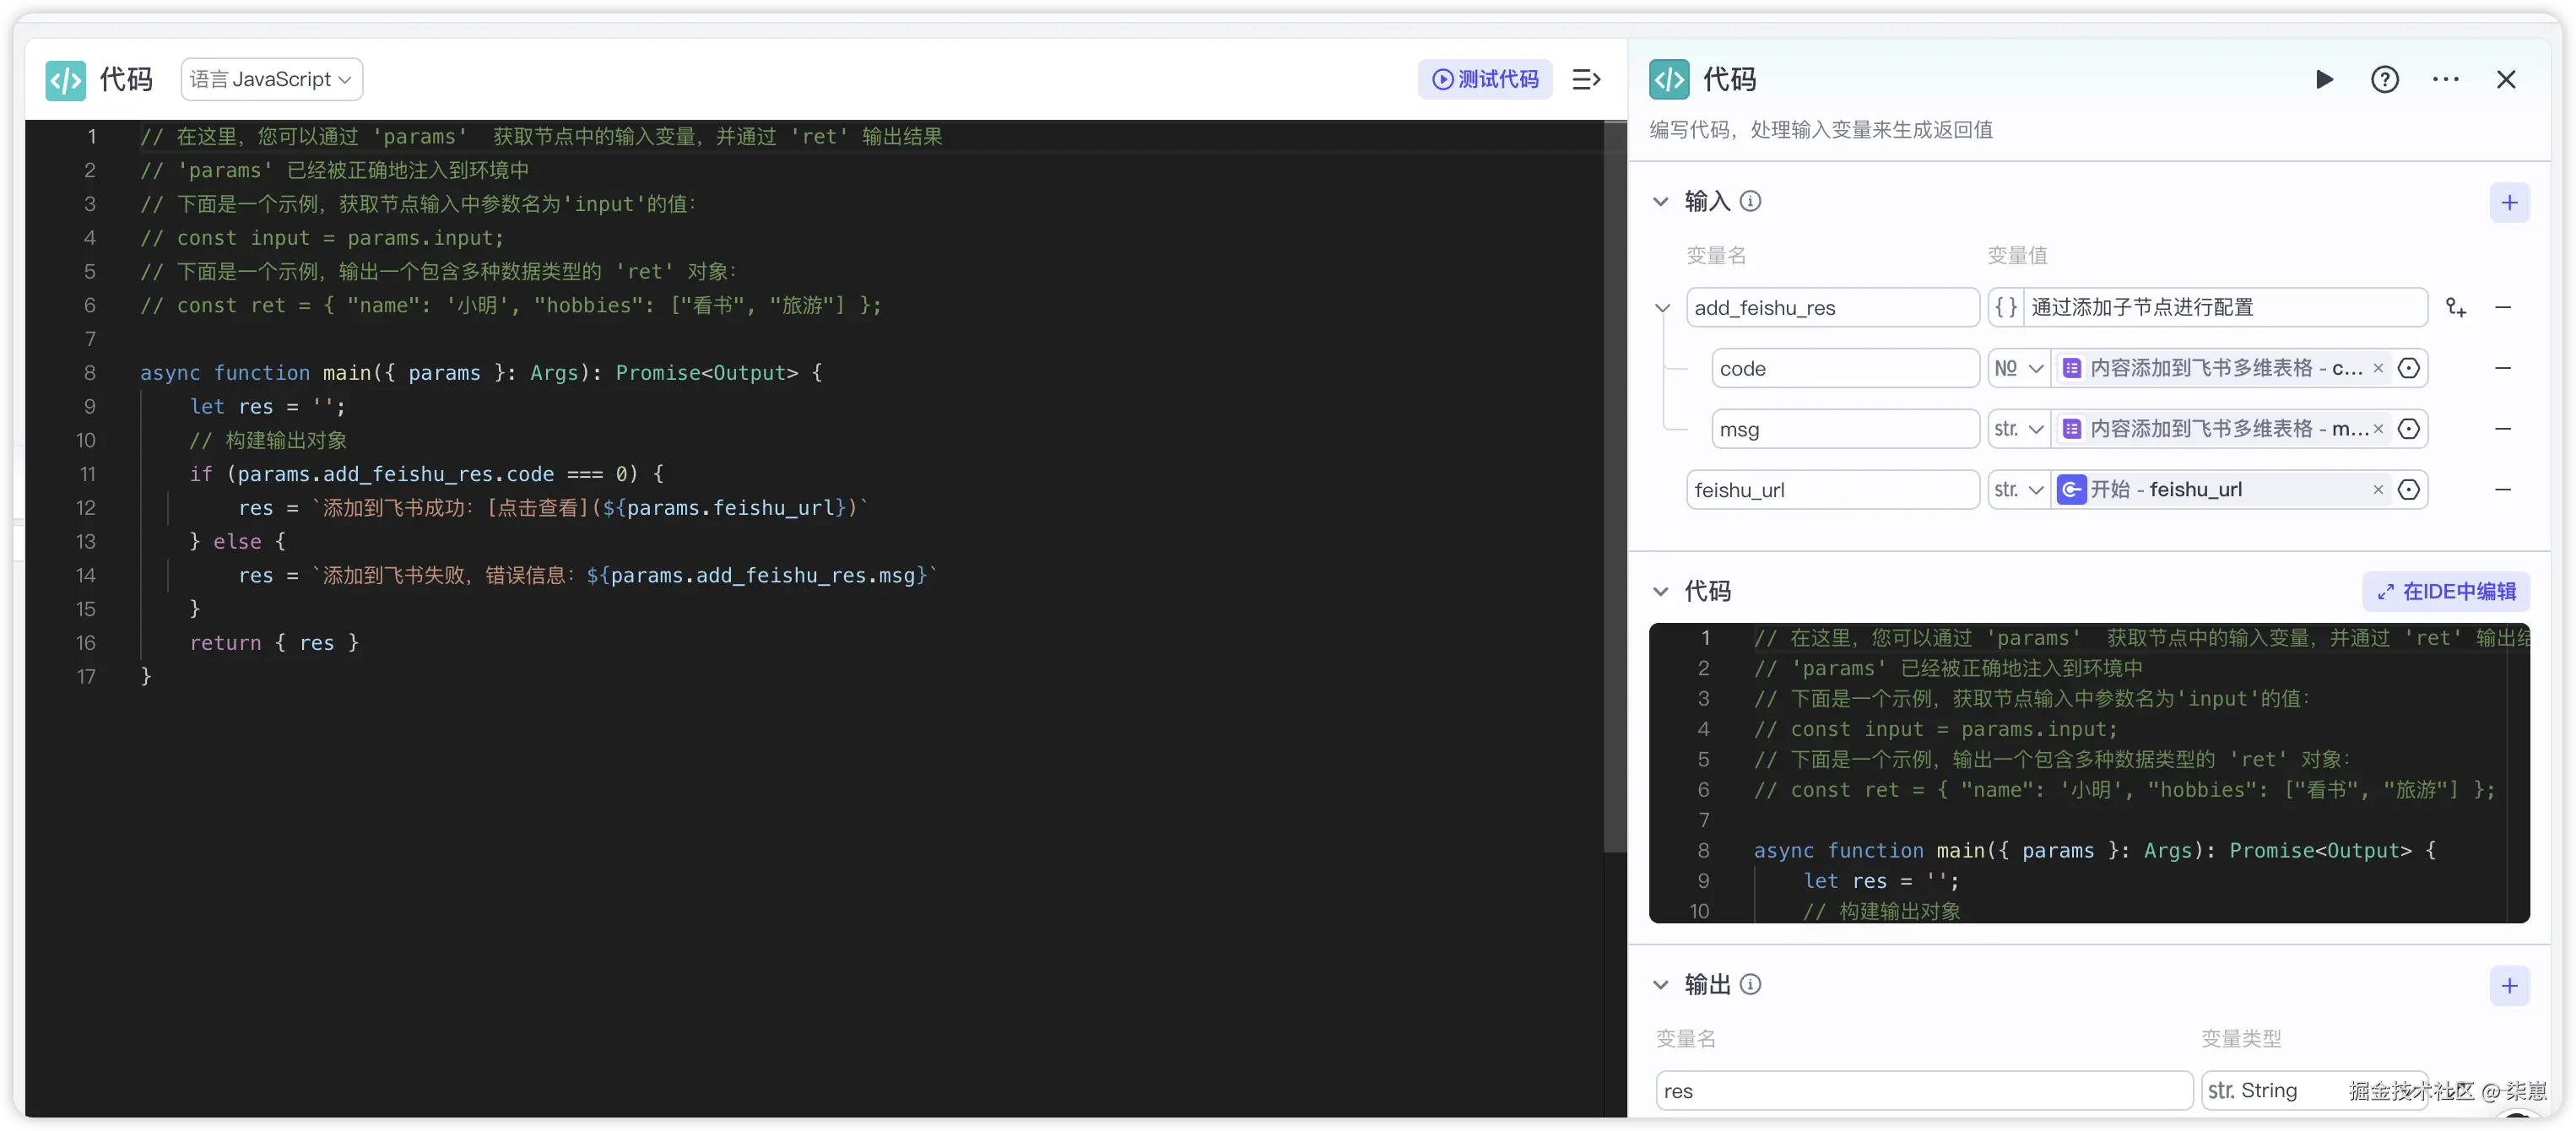Click the 在IDE中编辑 button
2576x1131 pixels.
pyautogui.click(x=2445, y=591)
